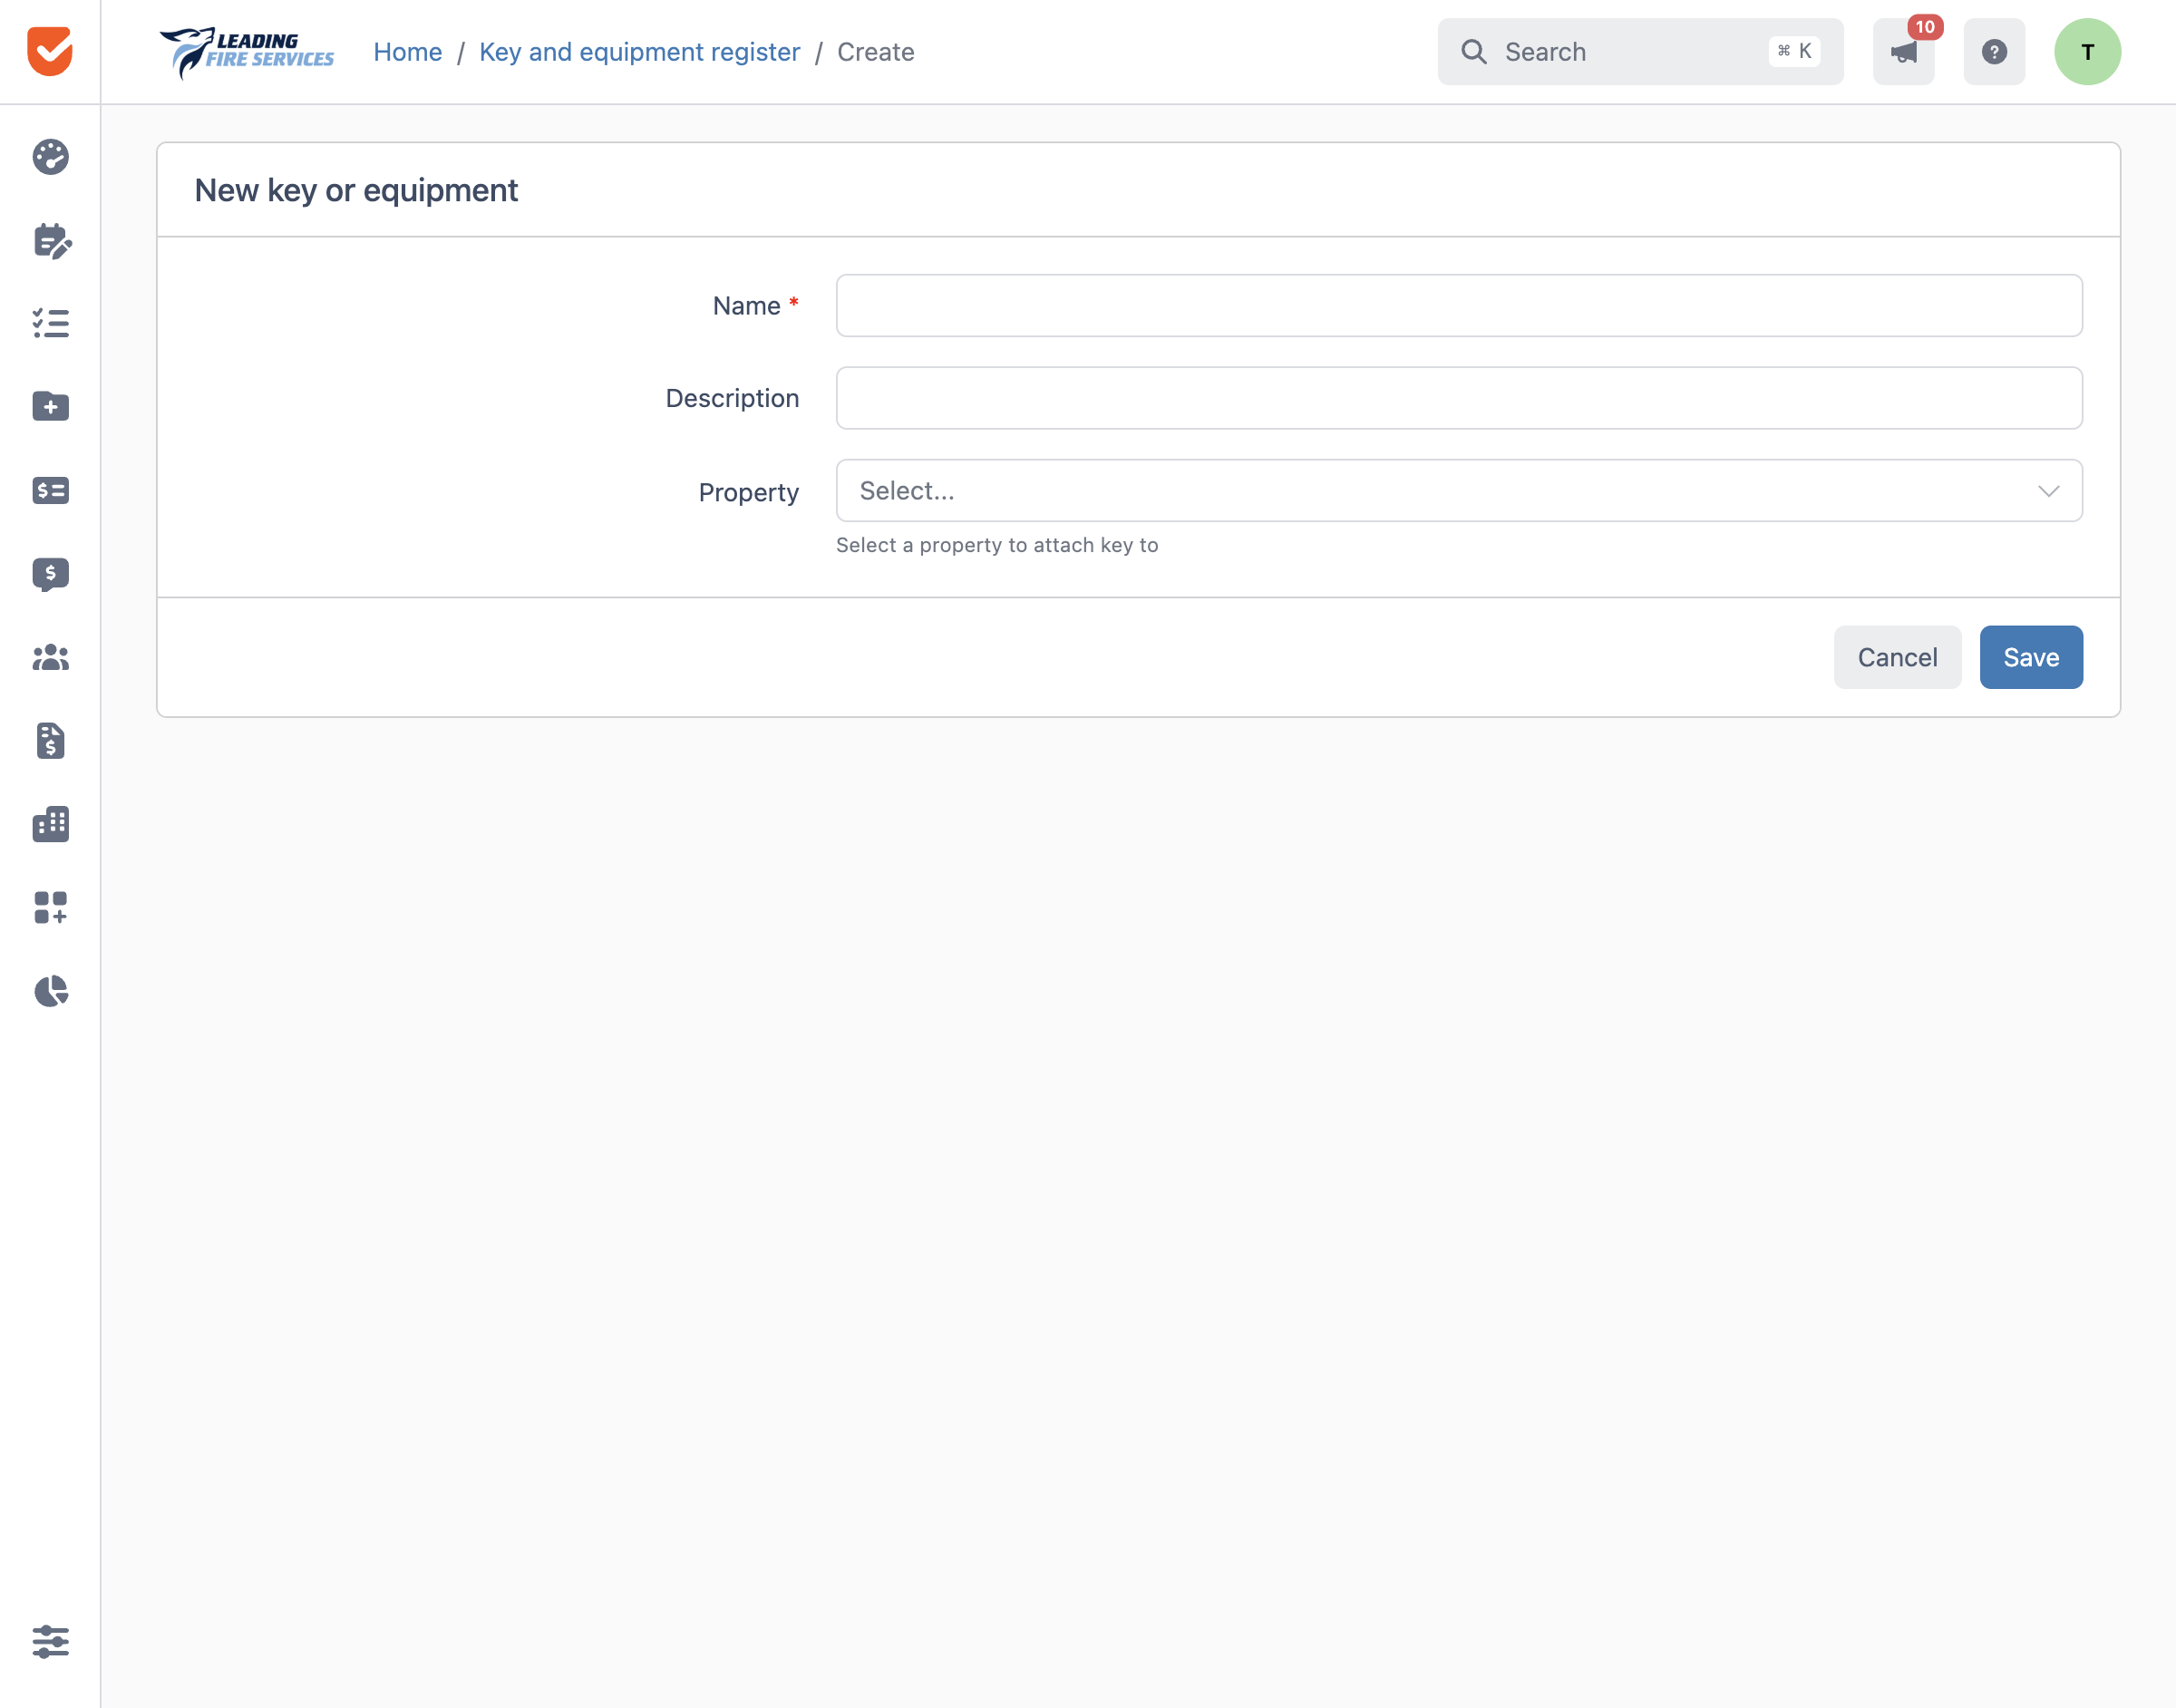Open the checklist tasks icon
Viewport: 2176px width, 1708px height.
50,323
